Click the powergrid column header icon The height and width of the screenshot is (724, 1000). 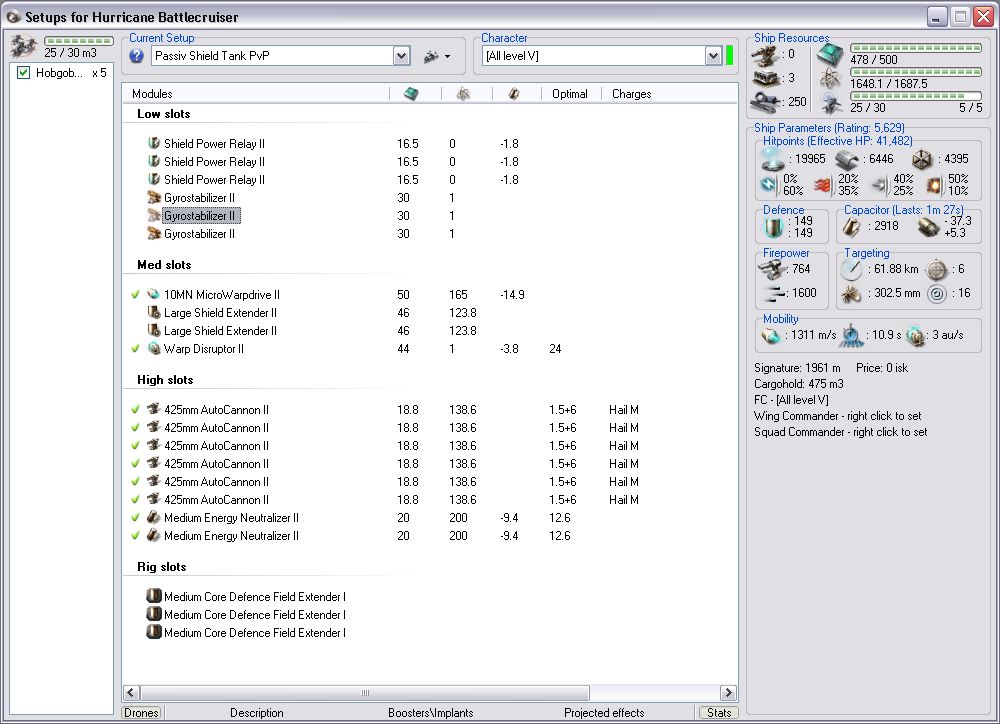[464, 94]
